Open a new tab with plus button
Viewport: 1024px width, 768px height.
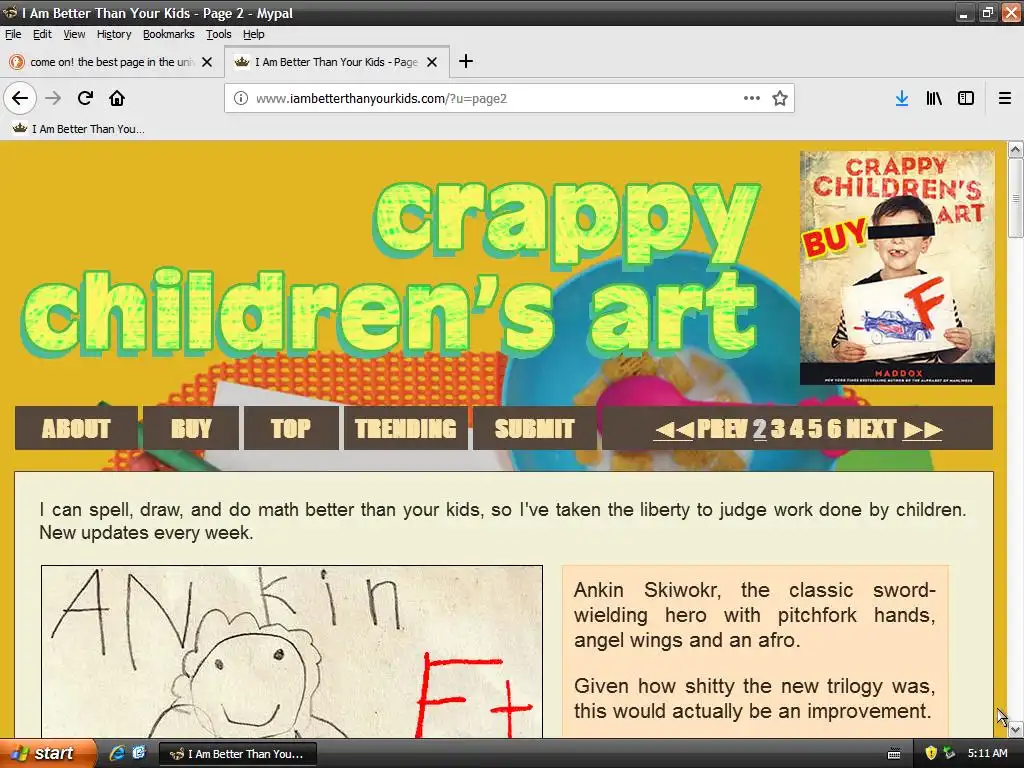pos(466,61)
